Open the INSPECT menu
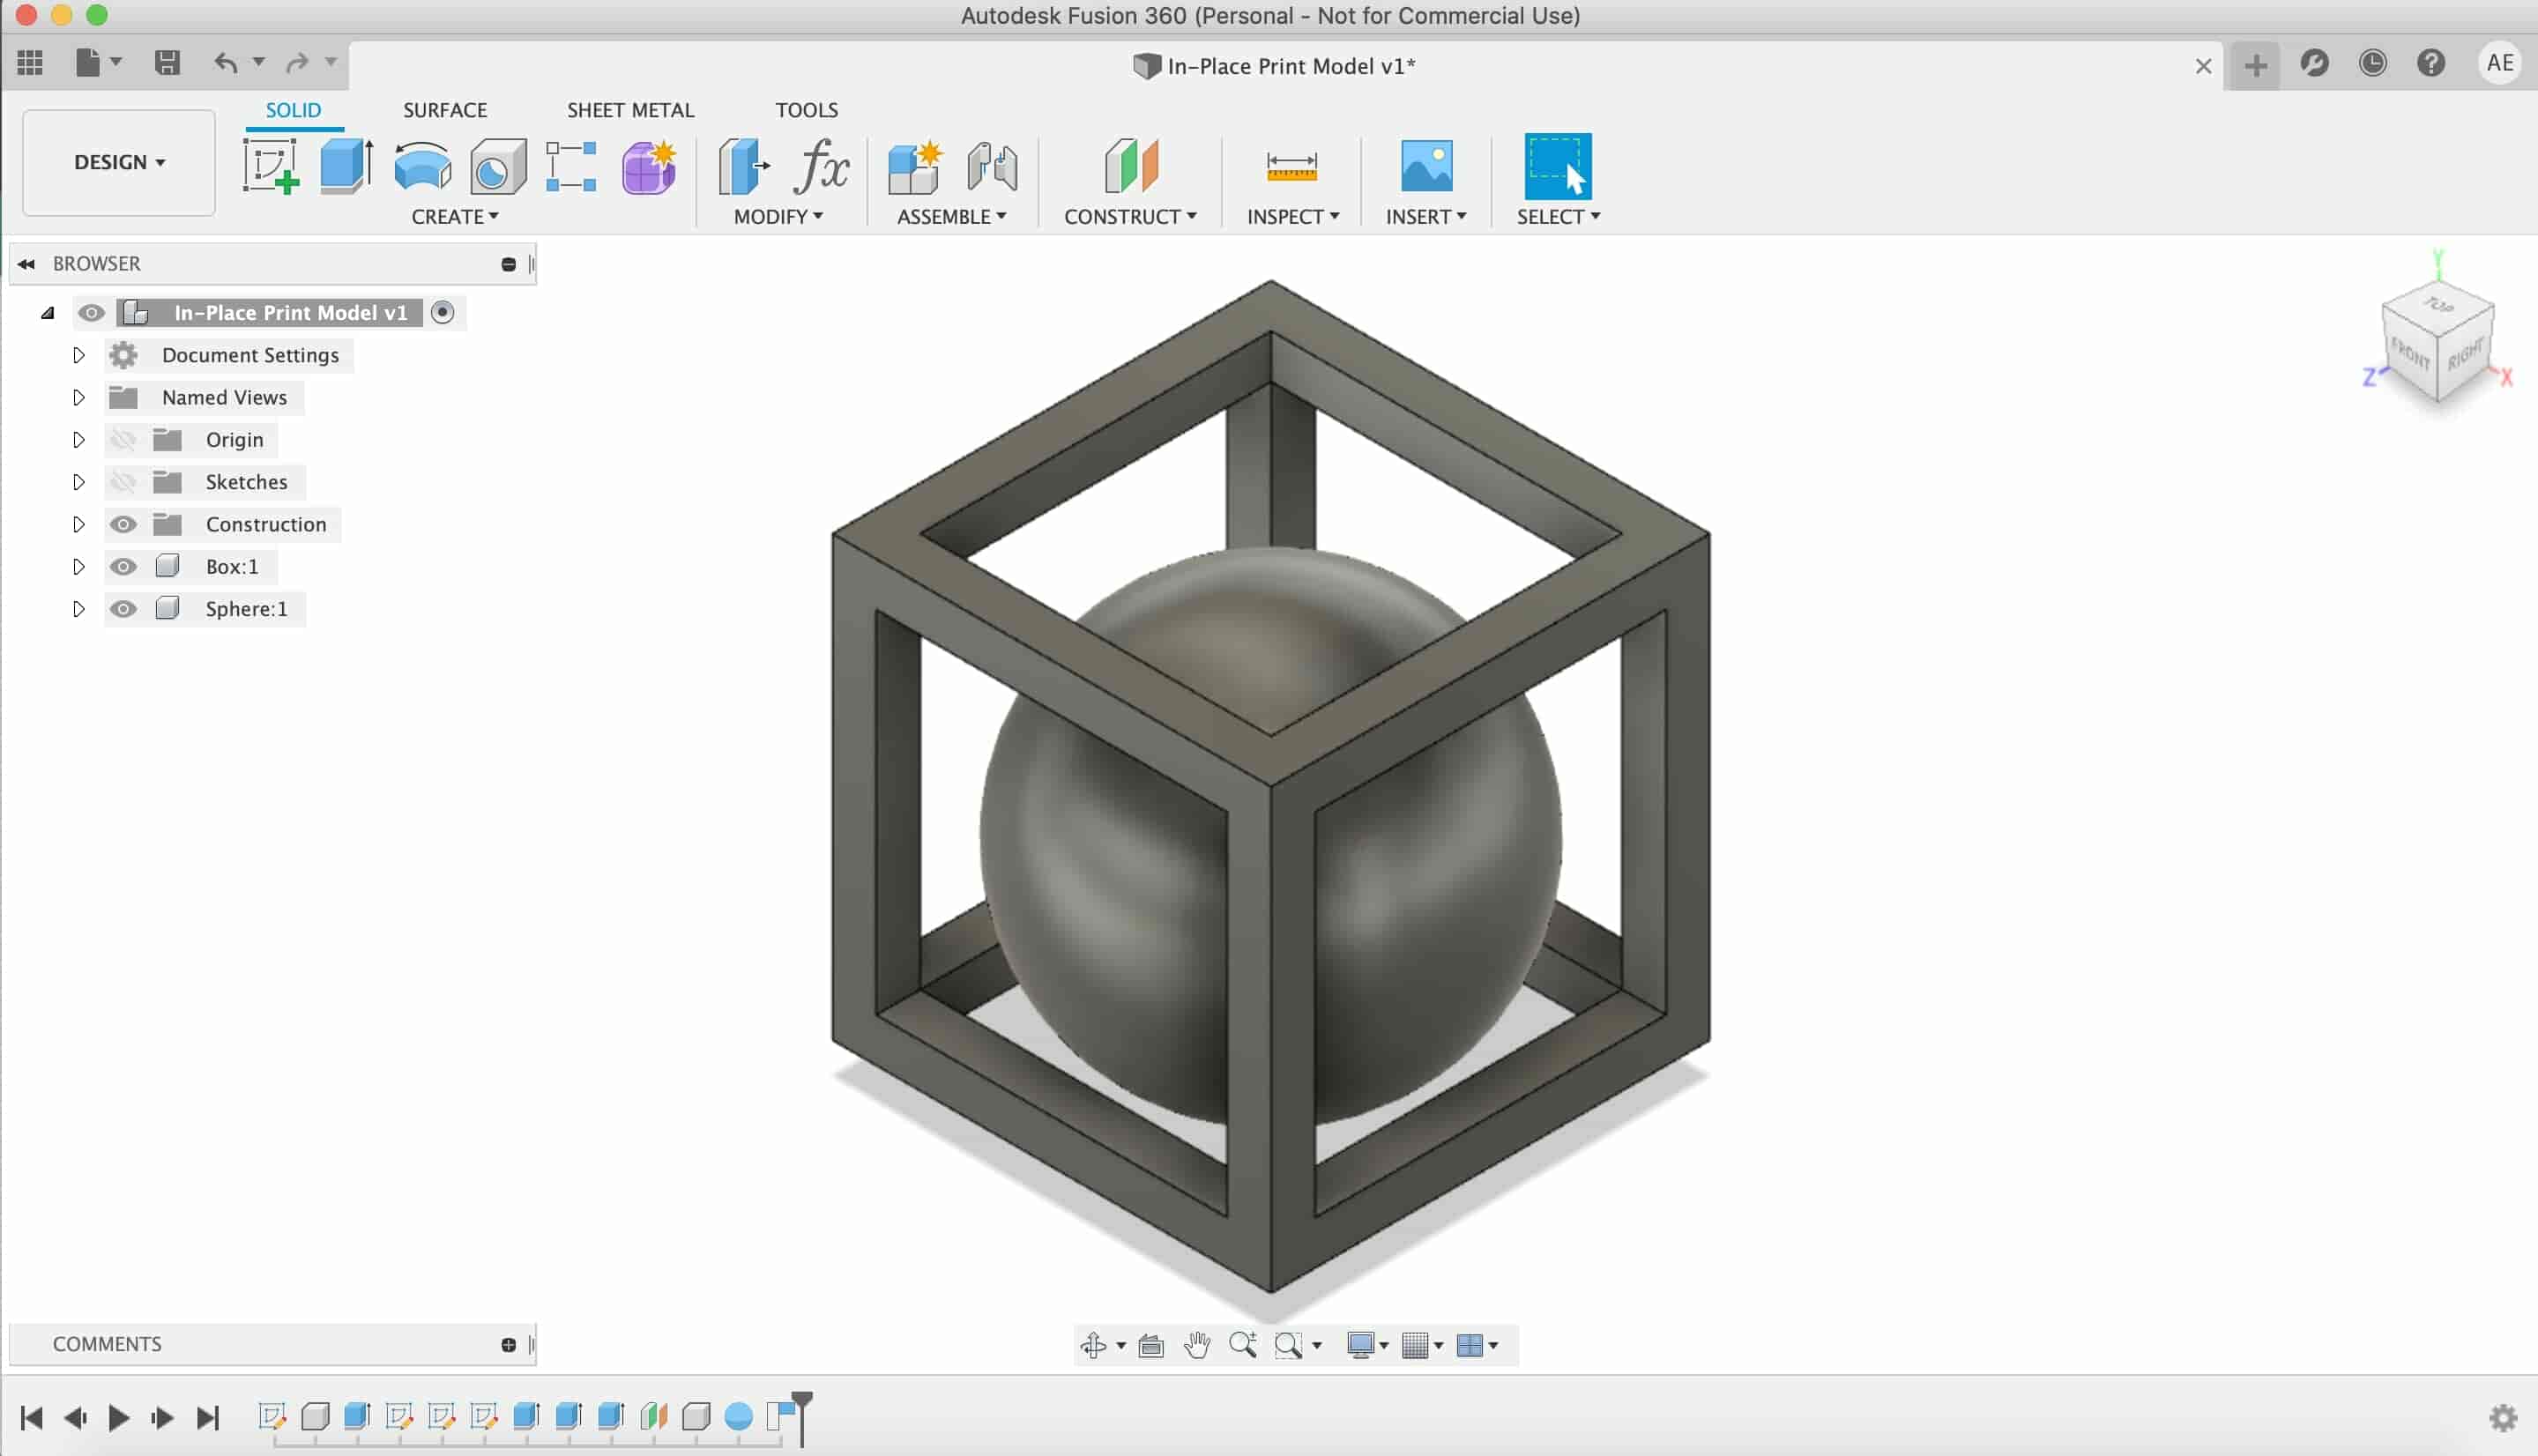The height and width of the screenshot is (1456, 2538). click(1293, 217)
